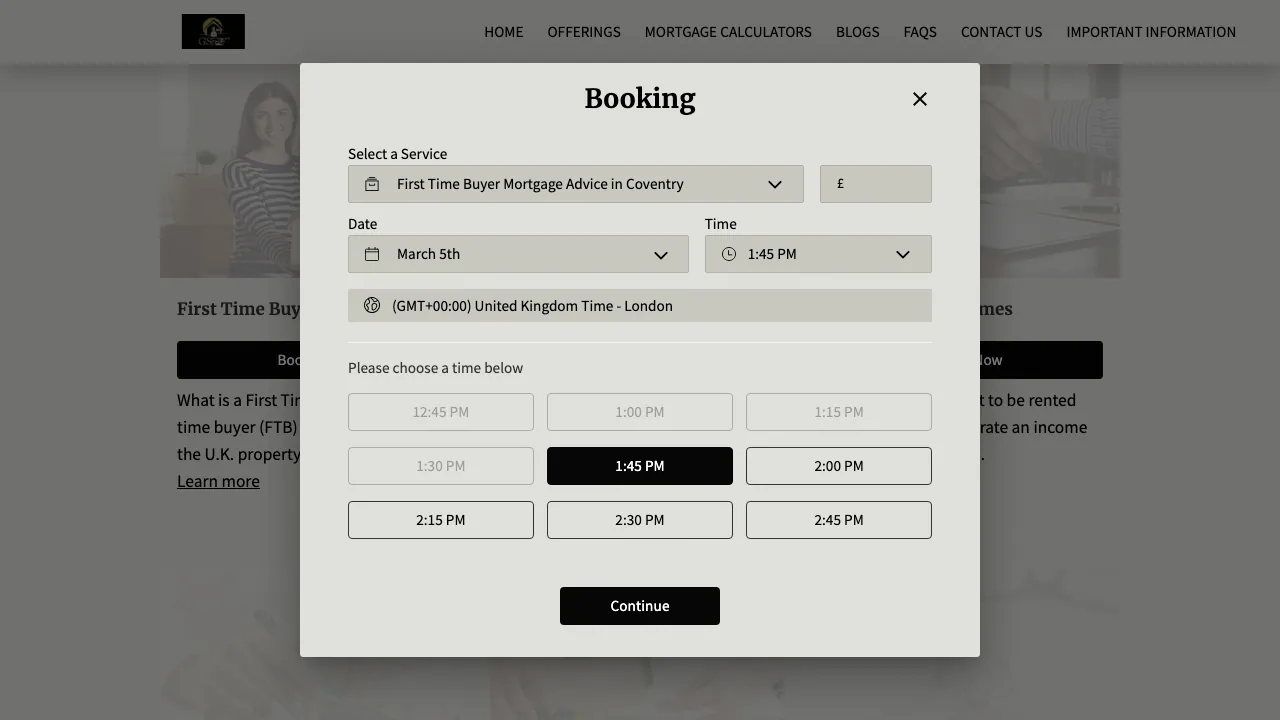Go to the Offerings page
Image resolution: width=1280 pixels, height=720 pixels.
click(584, 32)
